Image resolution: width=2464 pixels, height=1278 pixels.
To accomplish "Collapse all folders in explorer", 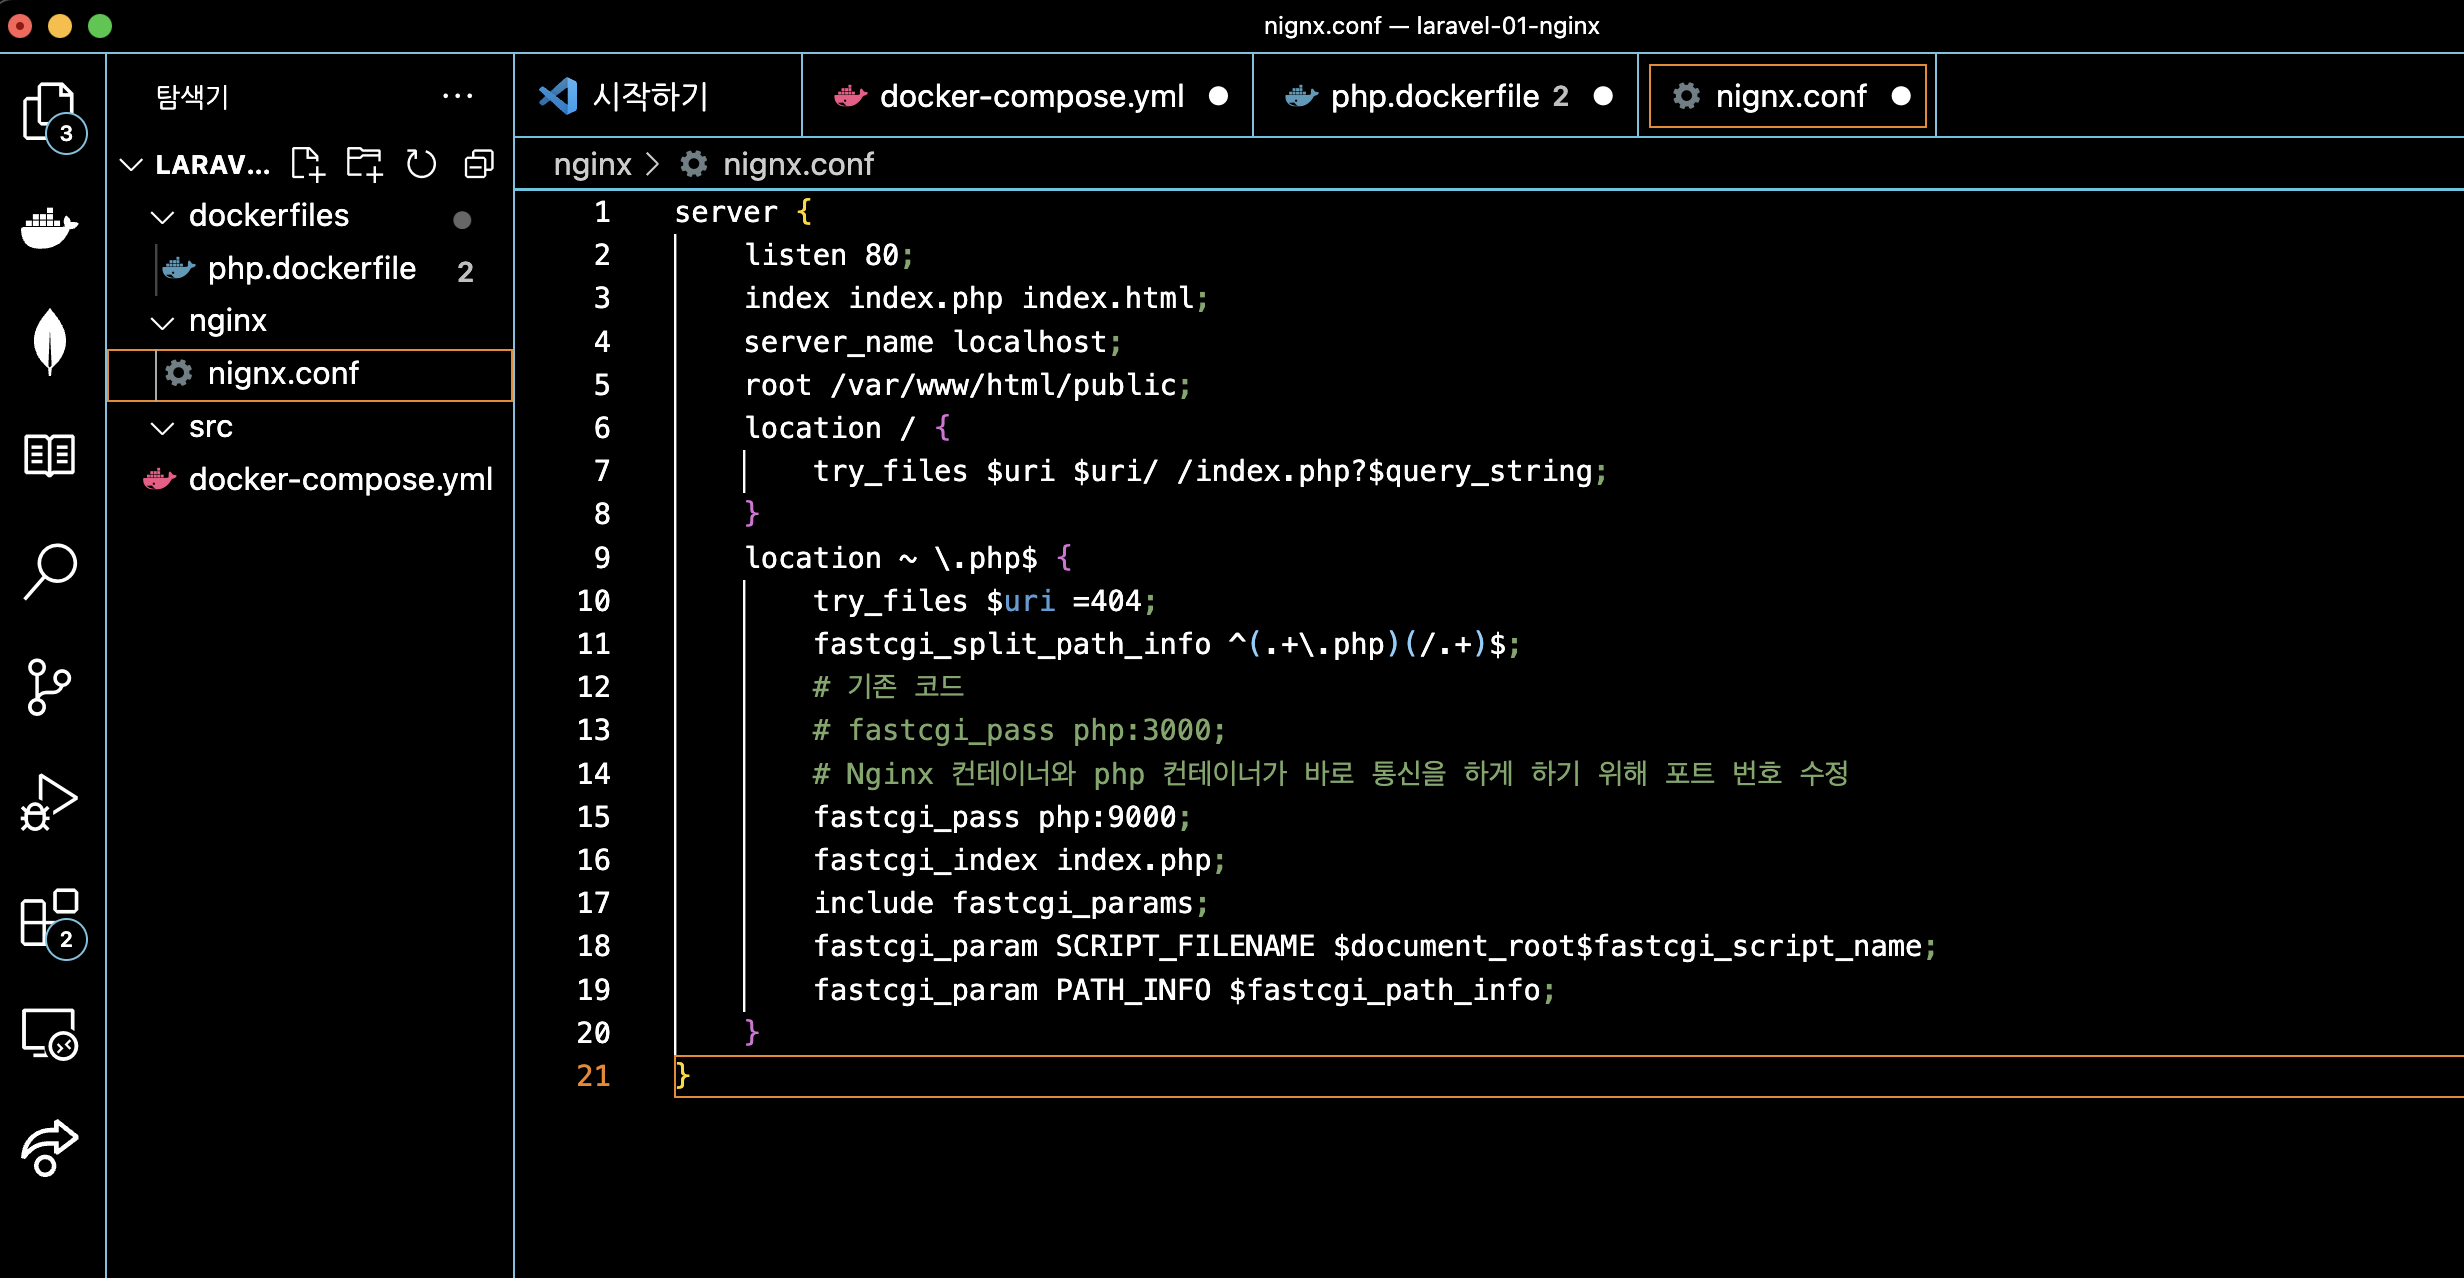I will pos(479,164).
